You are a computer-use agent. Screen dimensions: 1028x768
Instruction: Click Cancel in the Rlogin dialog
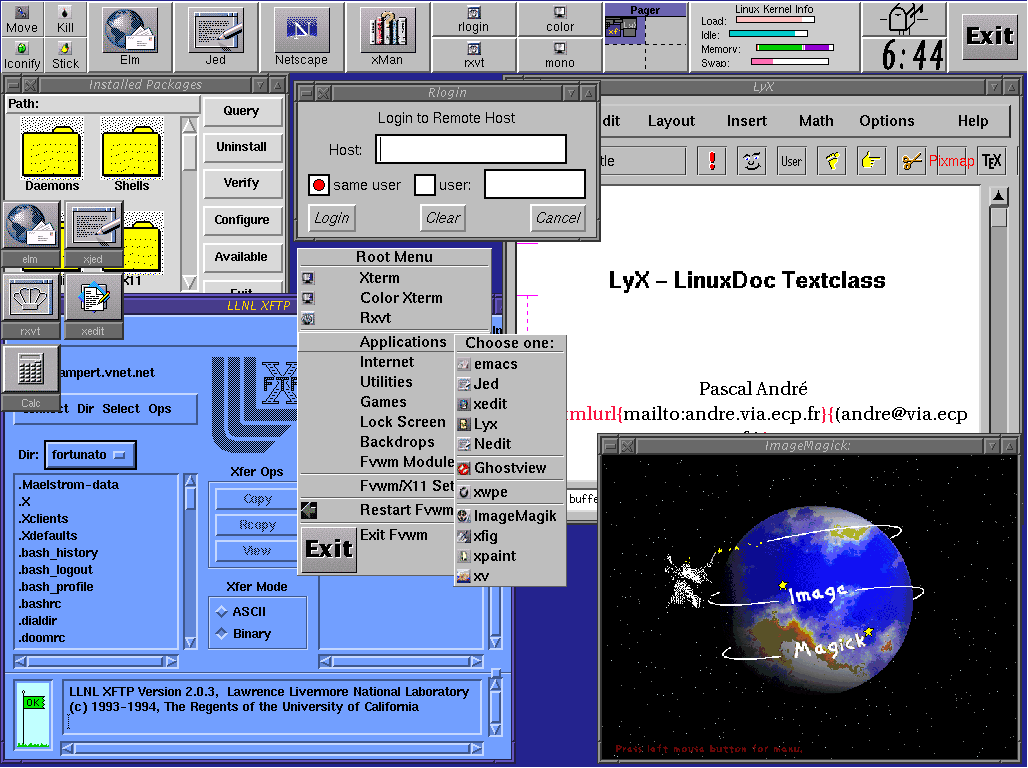[558, 218]
